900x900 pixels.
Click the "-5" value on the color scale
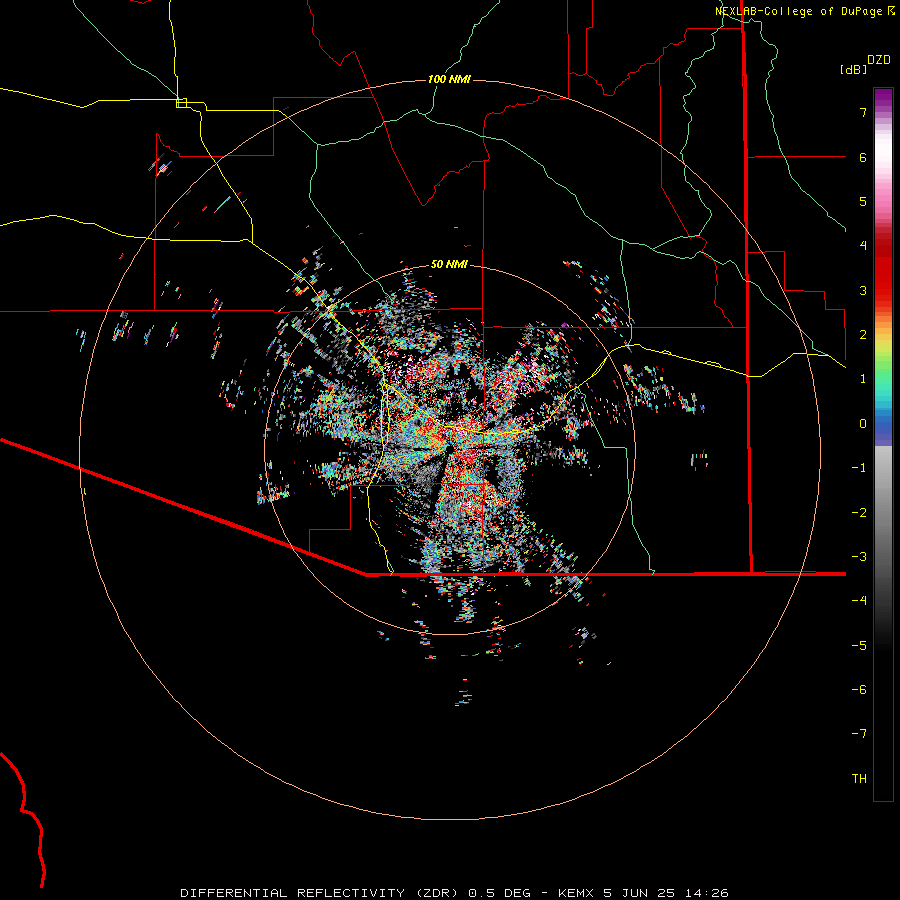859,646
